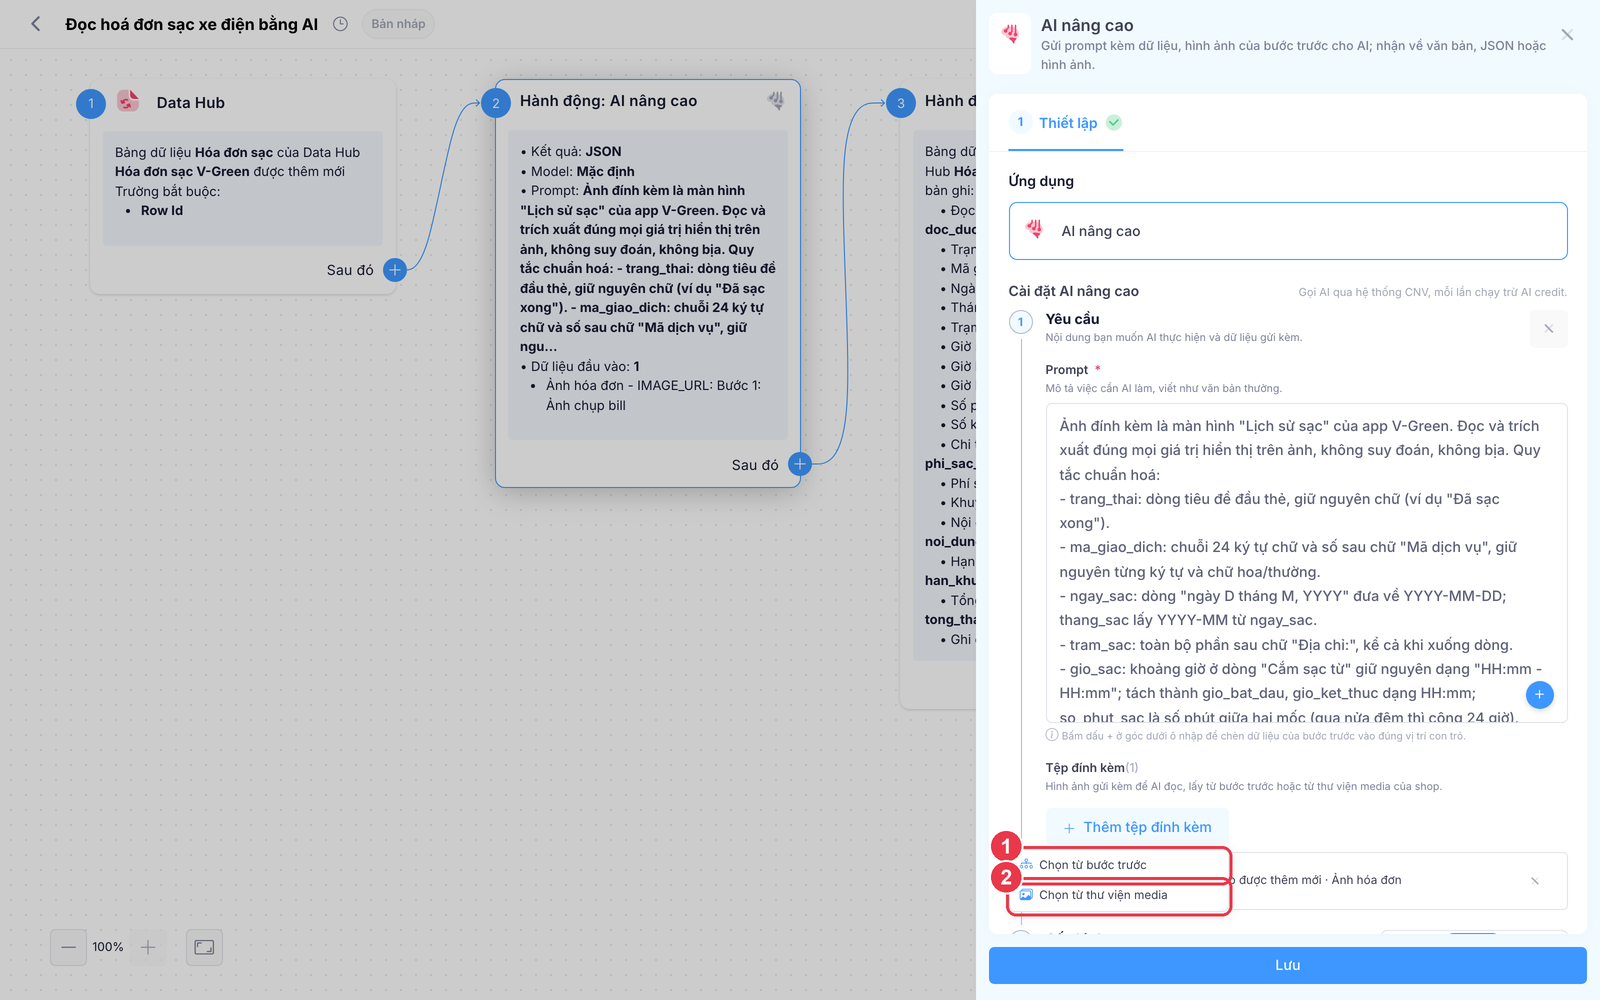The image size is (1600, 1000).
Task: Switch to the 'Thiết lập' tab
Action: coord(1068,123)
